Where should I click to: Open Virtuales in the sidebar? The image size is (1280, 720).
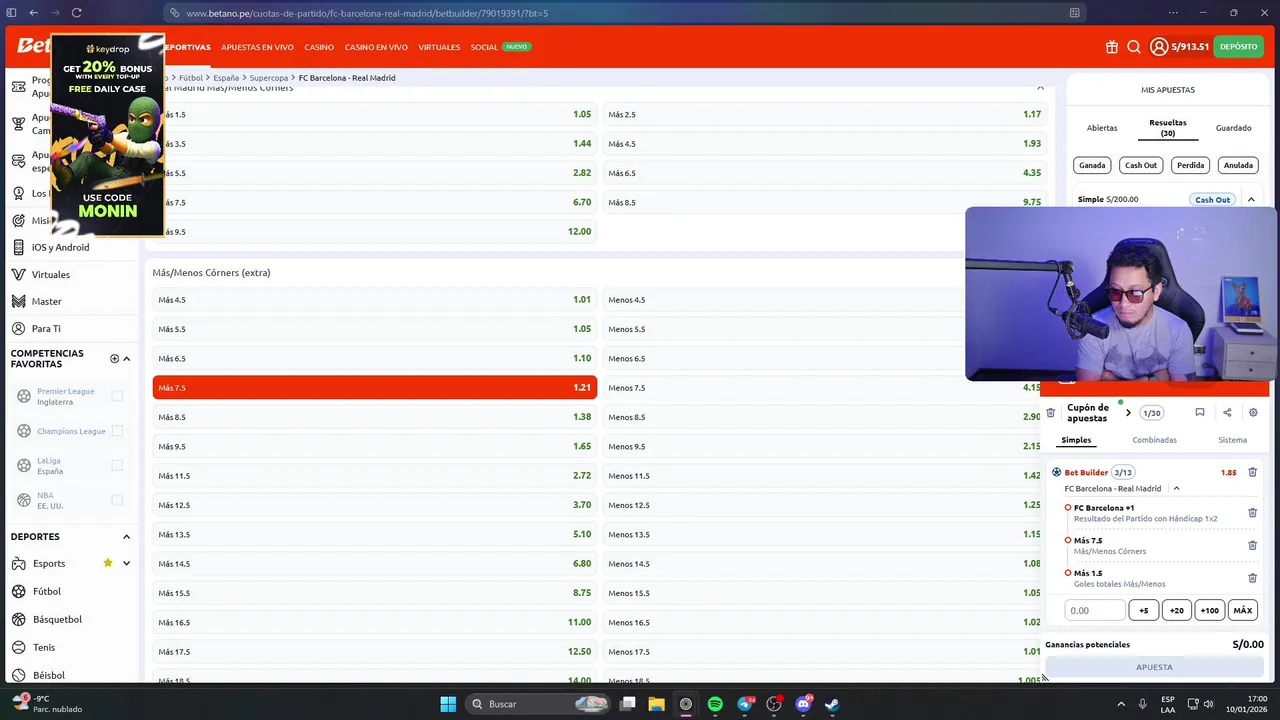coord(50,274)
